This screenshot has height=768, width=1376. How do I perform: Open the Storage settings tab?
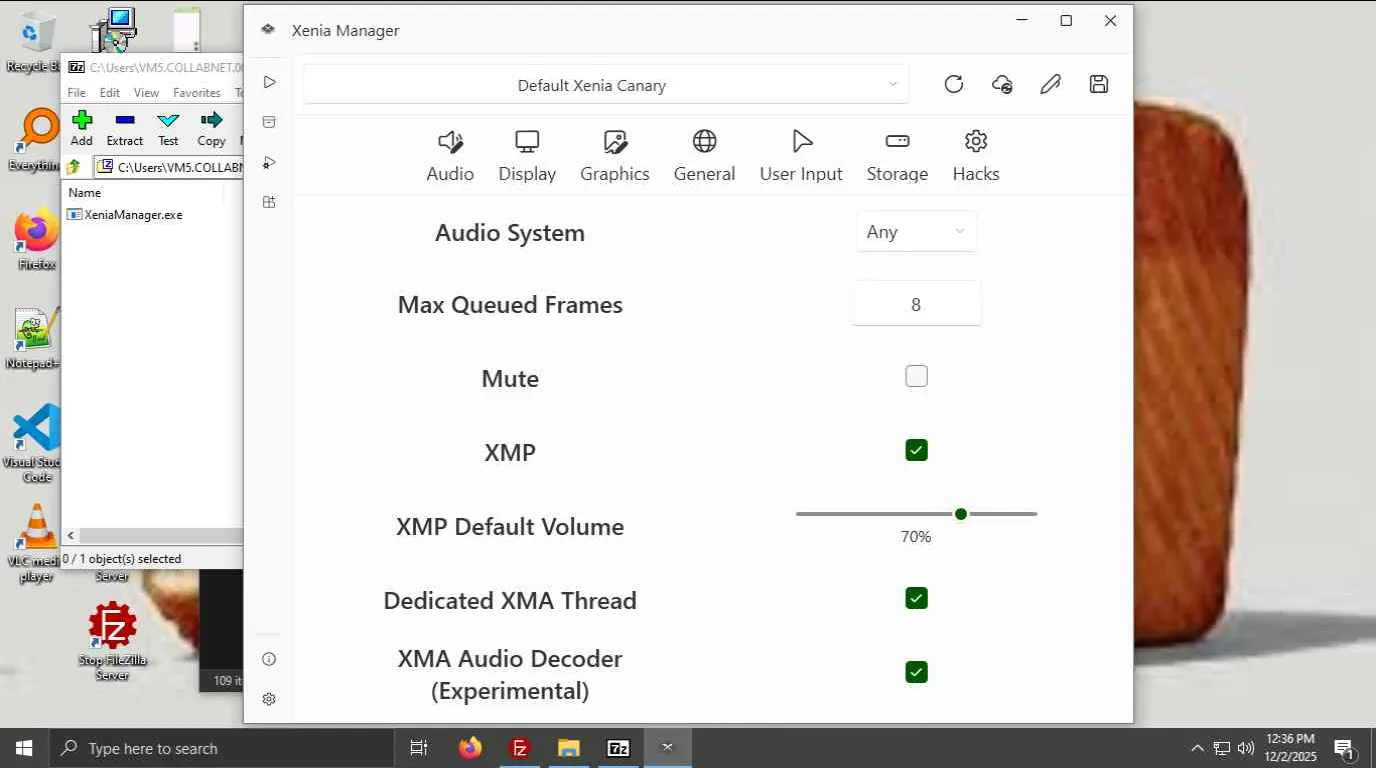pos(897,157)
